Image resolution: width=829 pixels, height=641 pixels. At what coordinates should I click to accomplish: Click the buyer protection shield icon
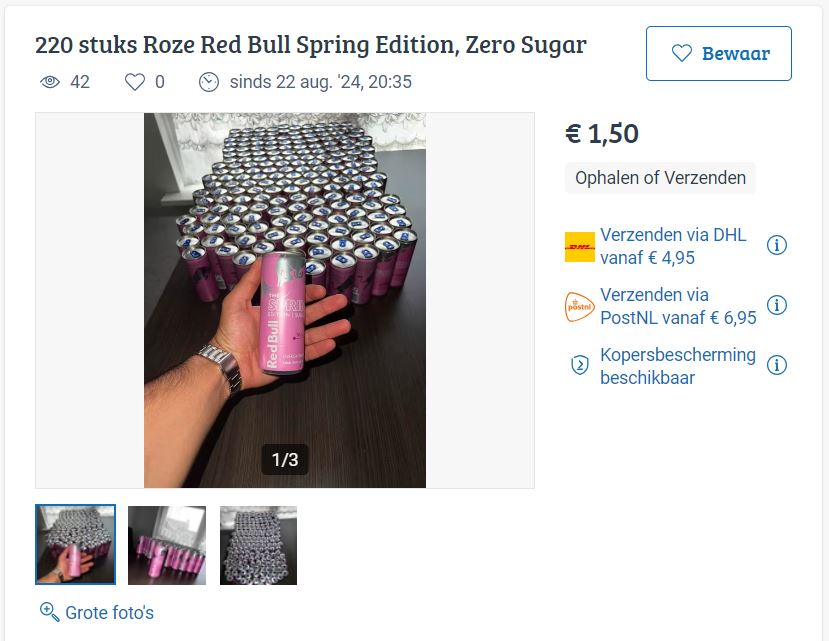pos(580,366)
